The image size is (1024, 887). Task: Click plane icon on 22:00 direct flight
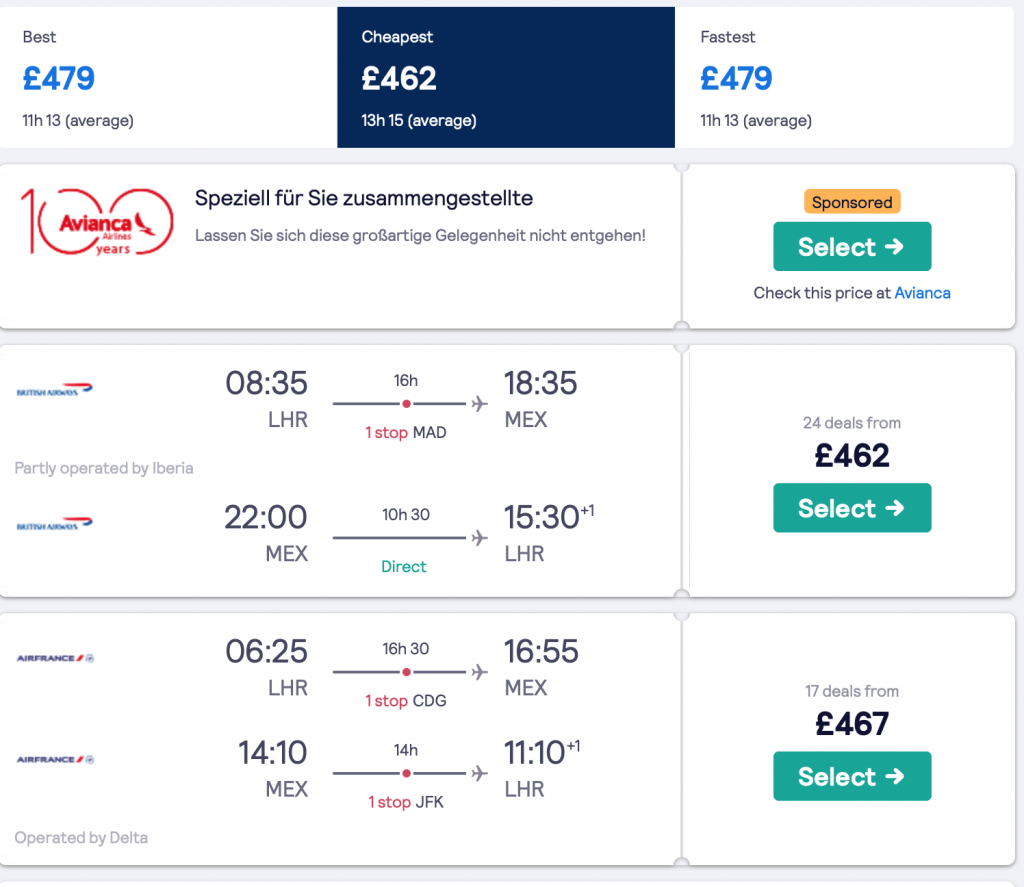click(x=480, y=538)
